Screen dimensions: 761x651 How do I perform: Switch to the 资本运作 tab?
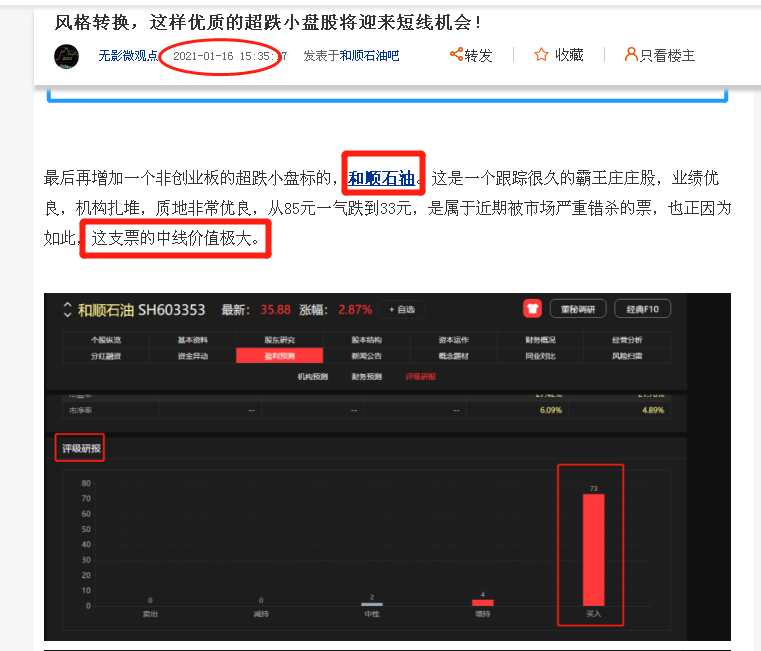click(x=453, y=340)
